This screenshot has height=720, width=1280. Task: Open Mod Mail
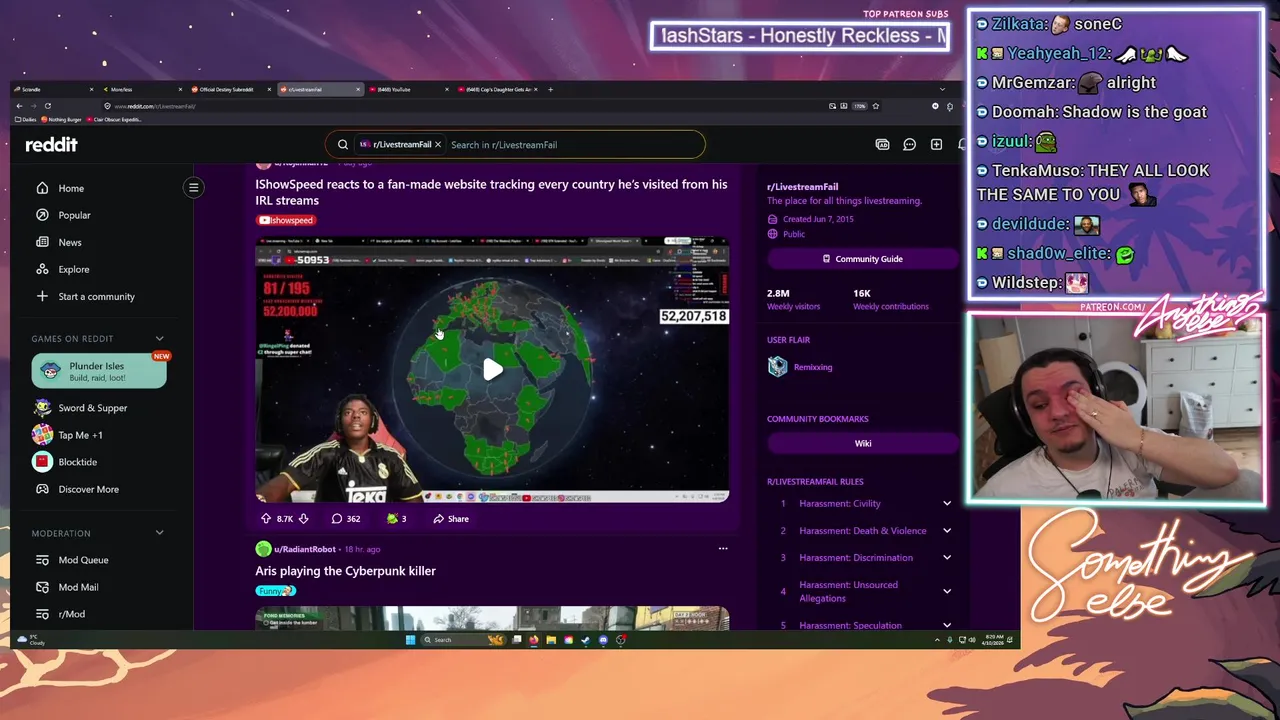[x=67, y=587]
